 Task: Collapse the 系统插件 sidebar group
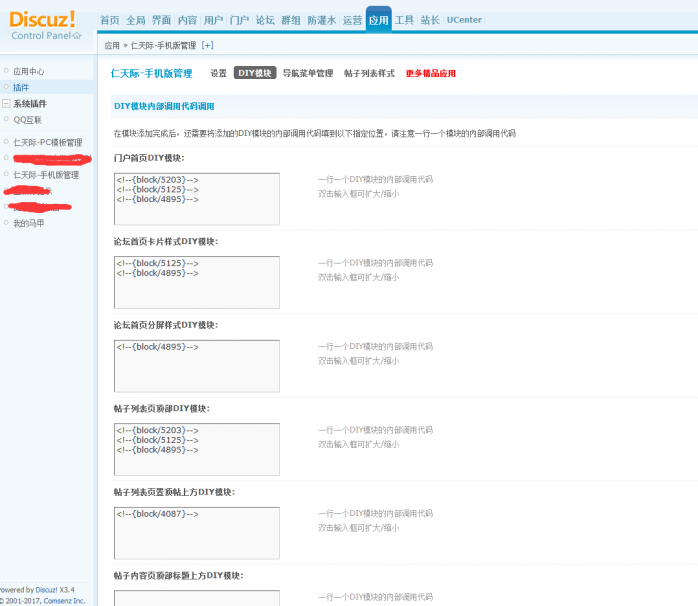(6, 104)
